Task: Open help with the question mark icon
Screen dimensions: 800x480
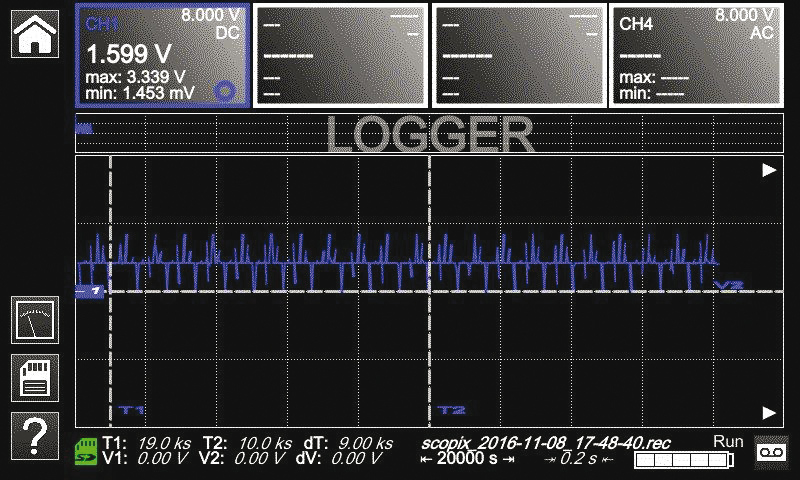Action: coord(34,435)
